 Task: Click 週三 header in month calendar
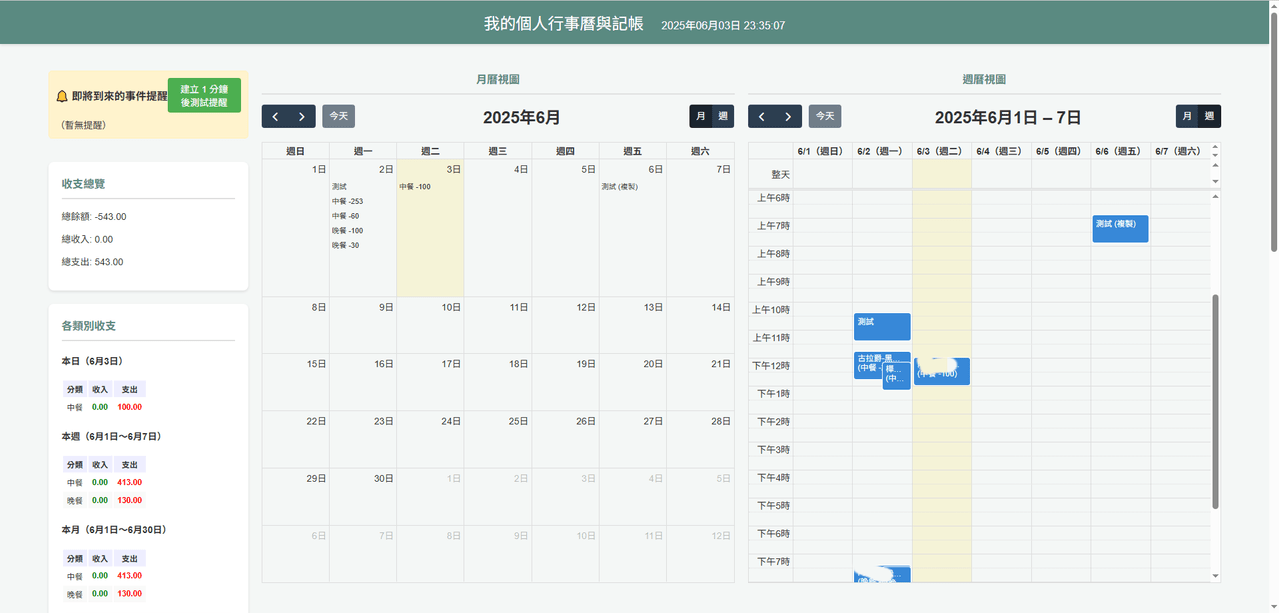pos(498,151)
